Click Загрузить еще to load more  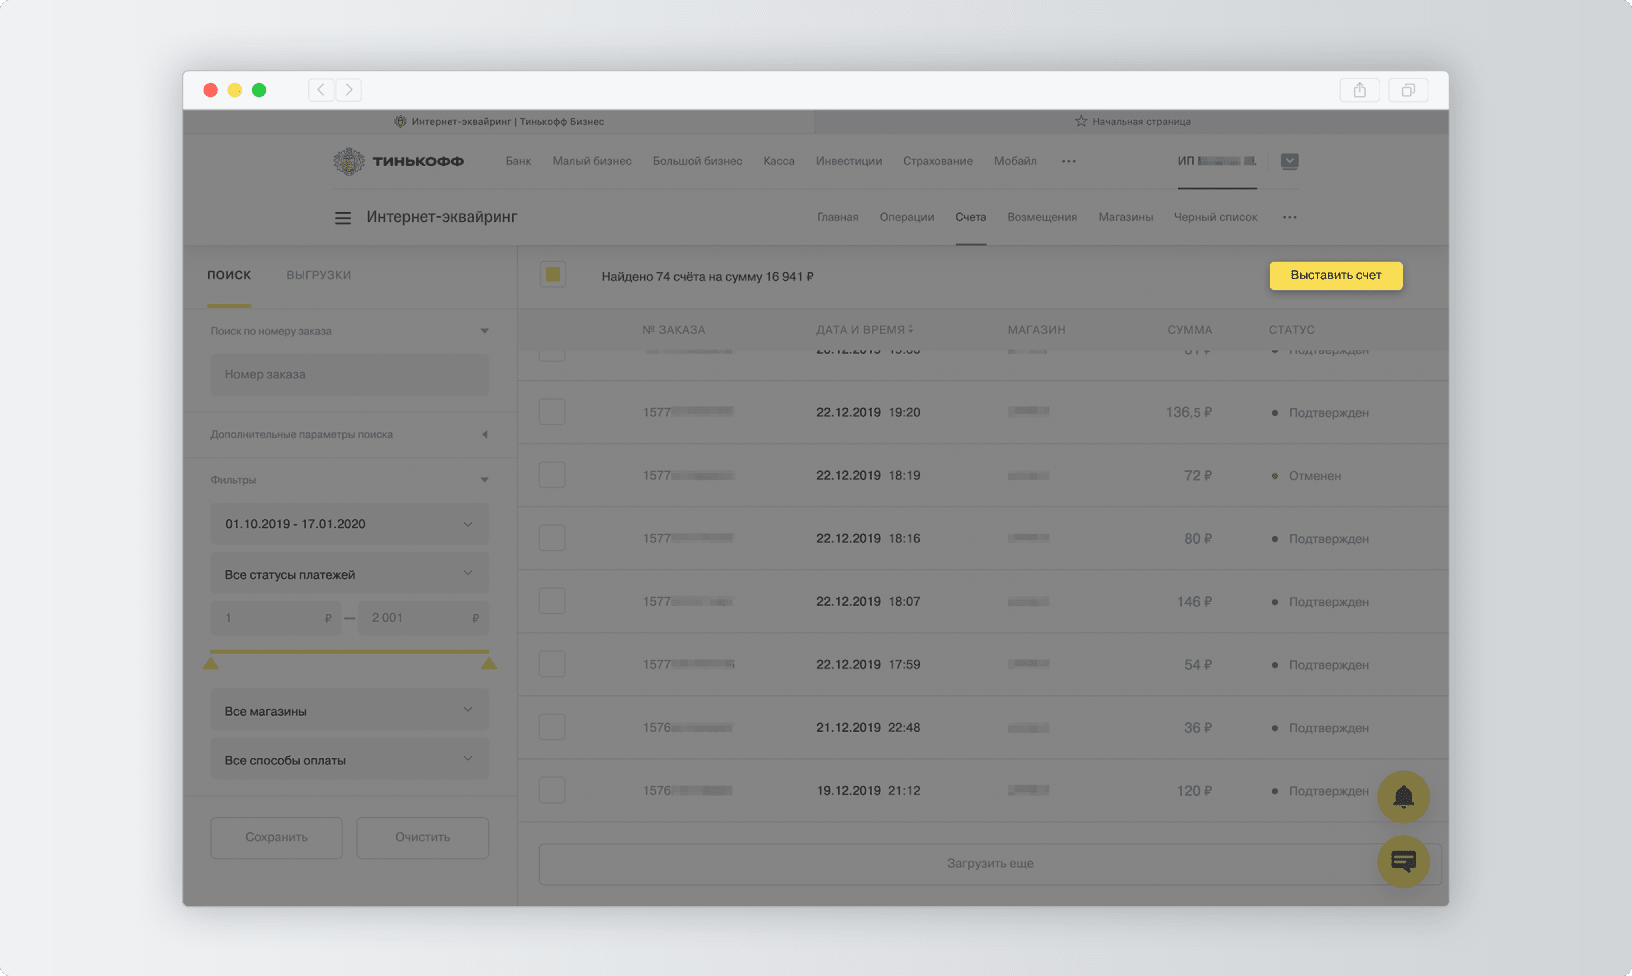[990, 863]
